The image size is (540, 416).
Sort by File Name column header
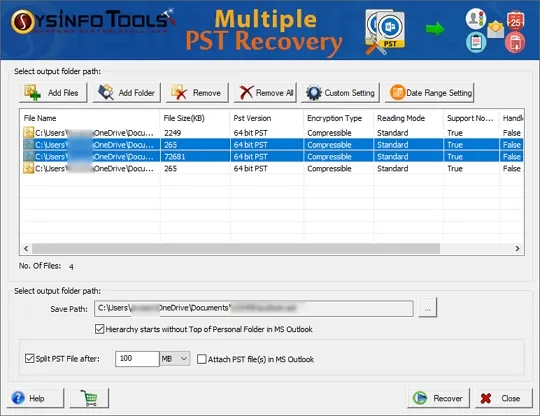(x=90, y=118)
